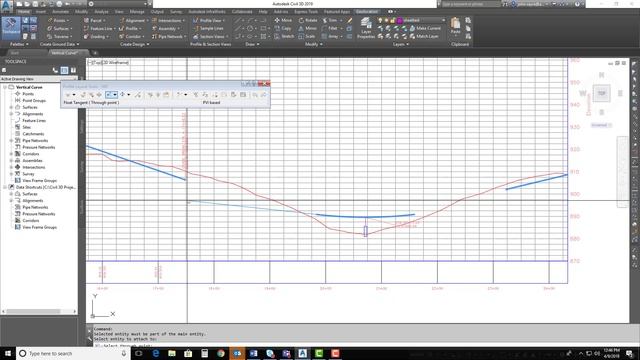Select the Fillet tool in Modify panel
The height and width of the screenshot is (360, 640).
[x=331, y=28]
